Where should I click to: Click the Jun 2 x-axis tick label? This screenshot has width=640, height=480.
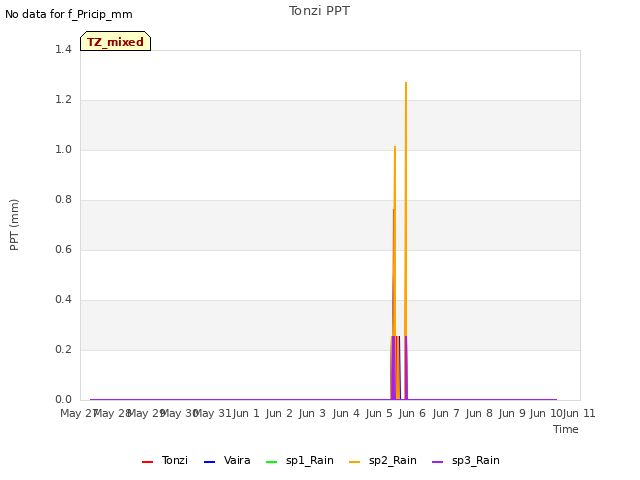pos(279,413)
